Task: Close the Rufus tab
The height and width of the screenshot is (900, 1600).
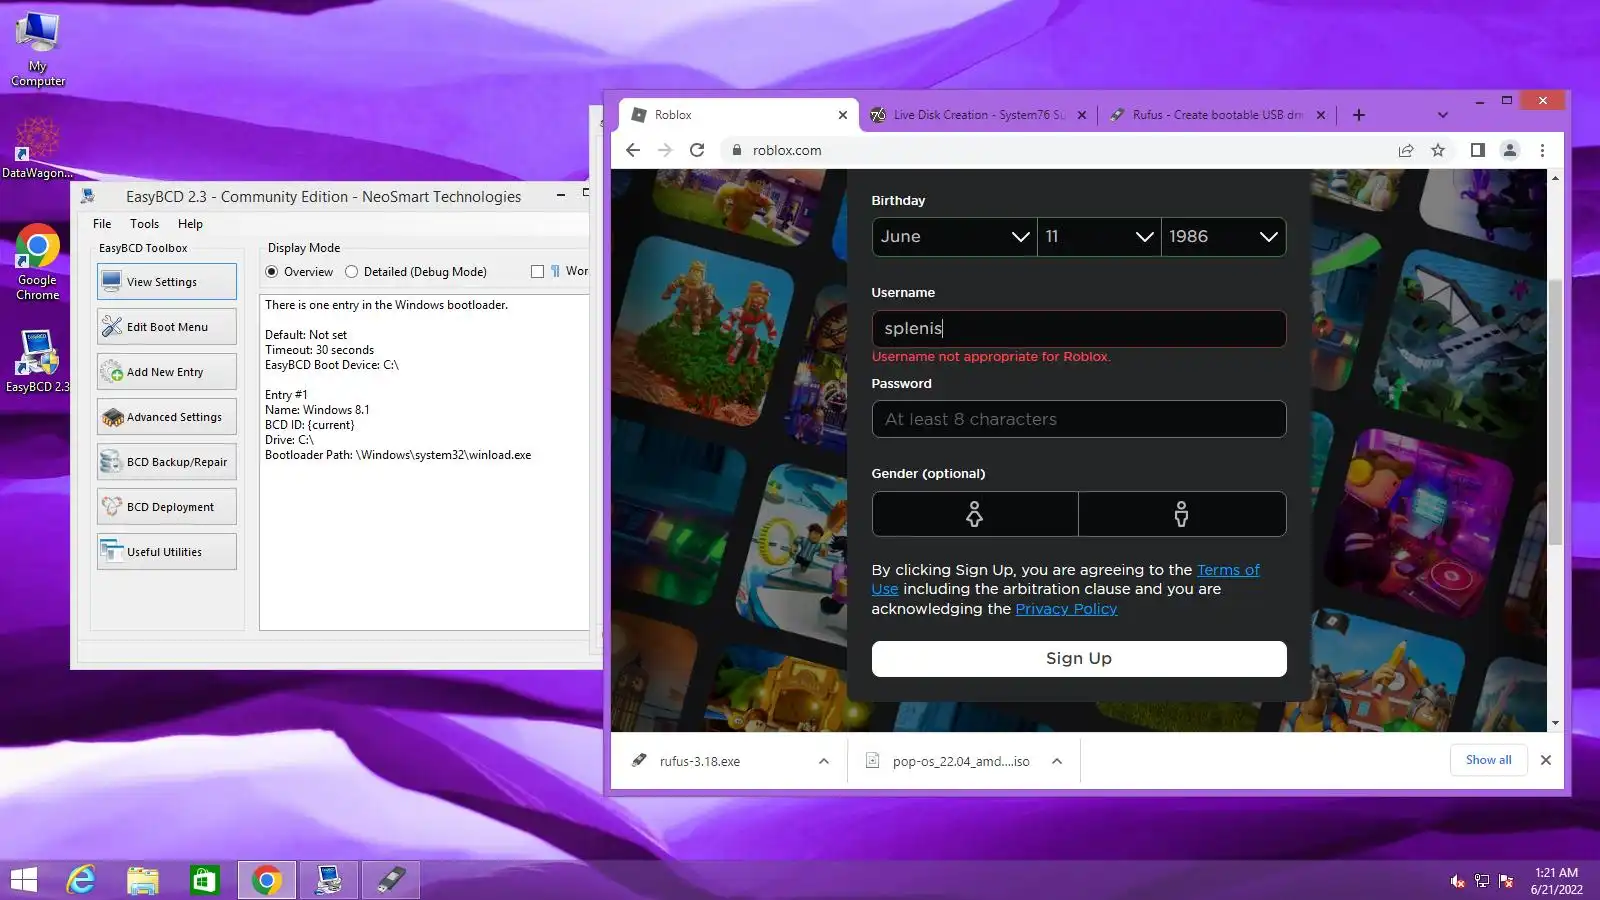Action: 1321,115
